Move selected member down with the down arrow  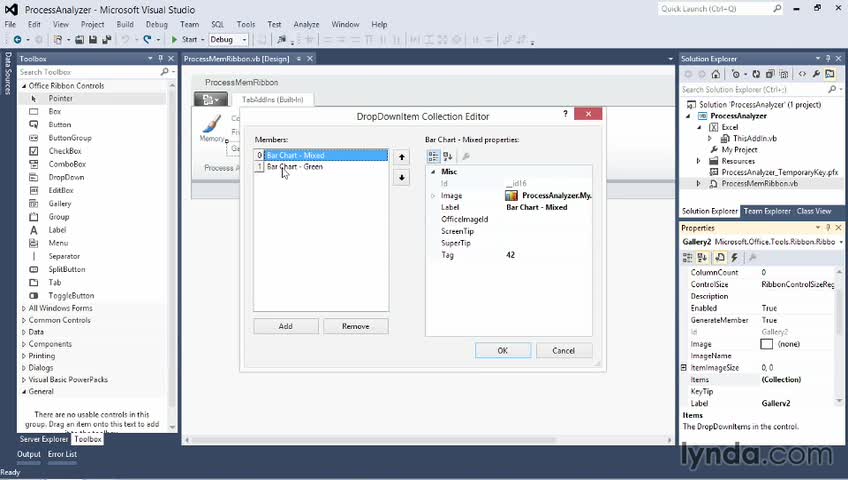[401, 177]
